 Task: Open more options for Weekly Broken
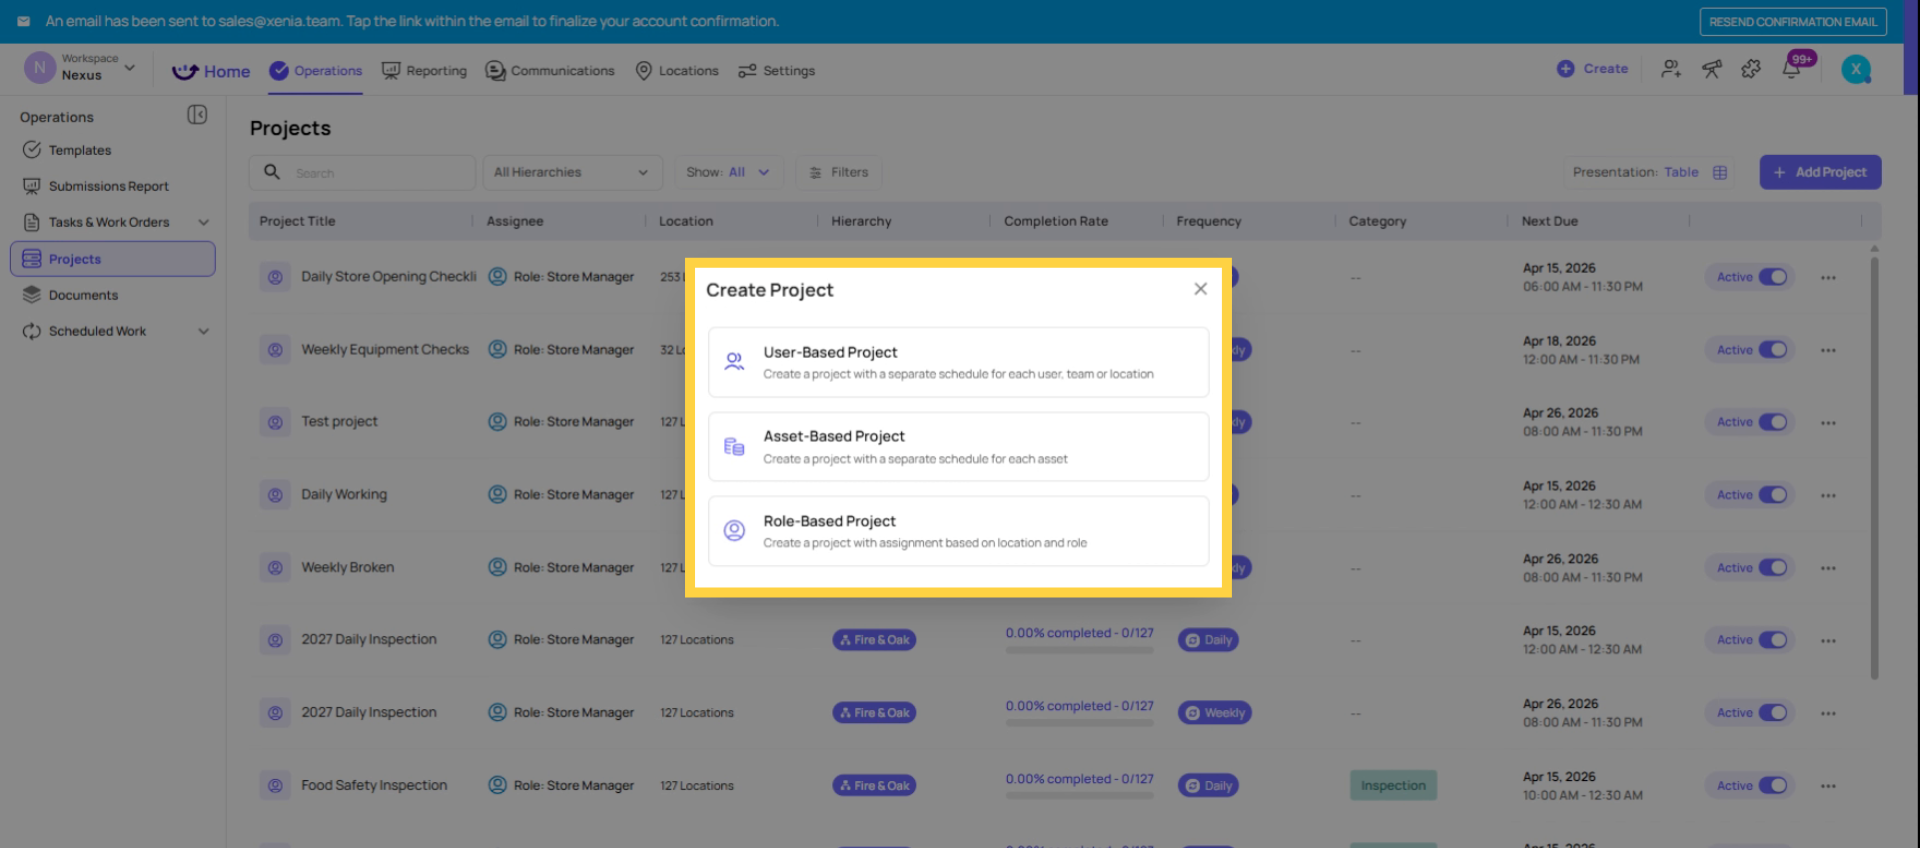(1828, 568)
